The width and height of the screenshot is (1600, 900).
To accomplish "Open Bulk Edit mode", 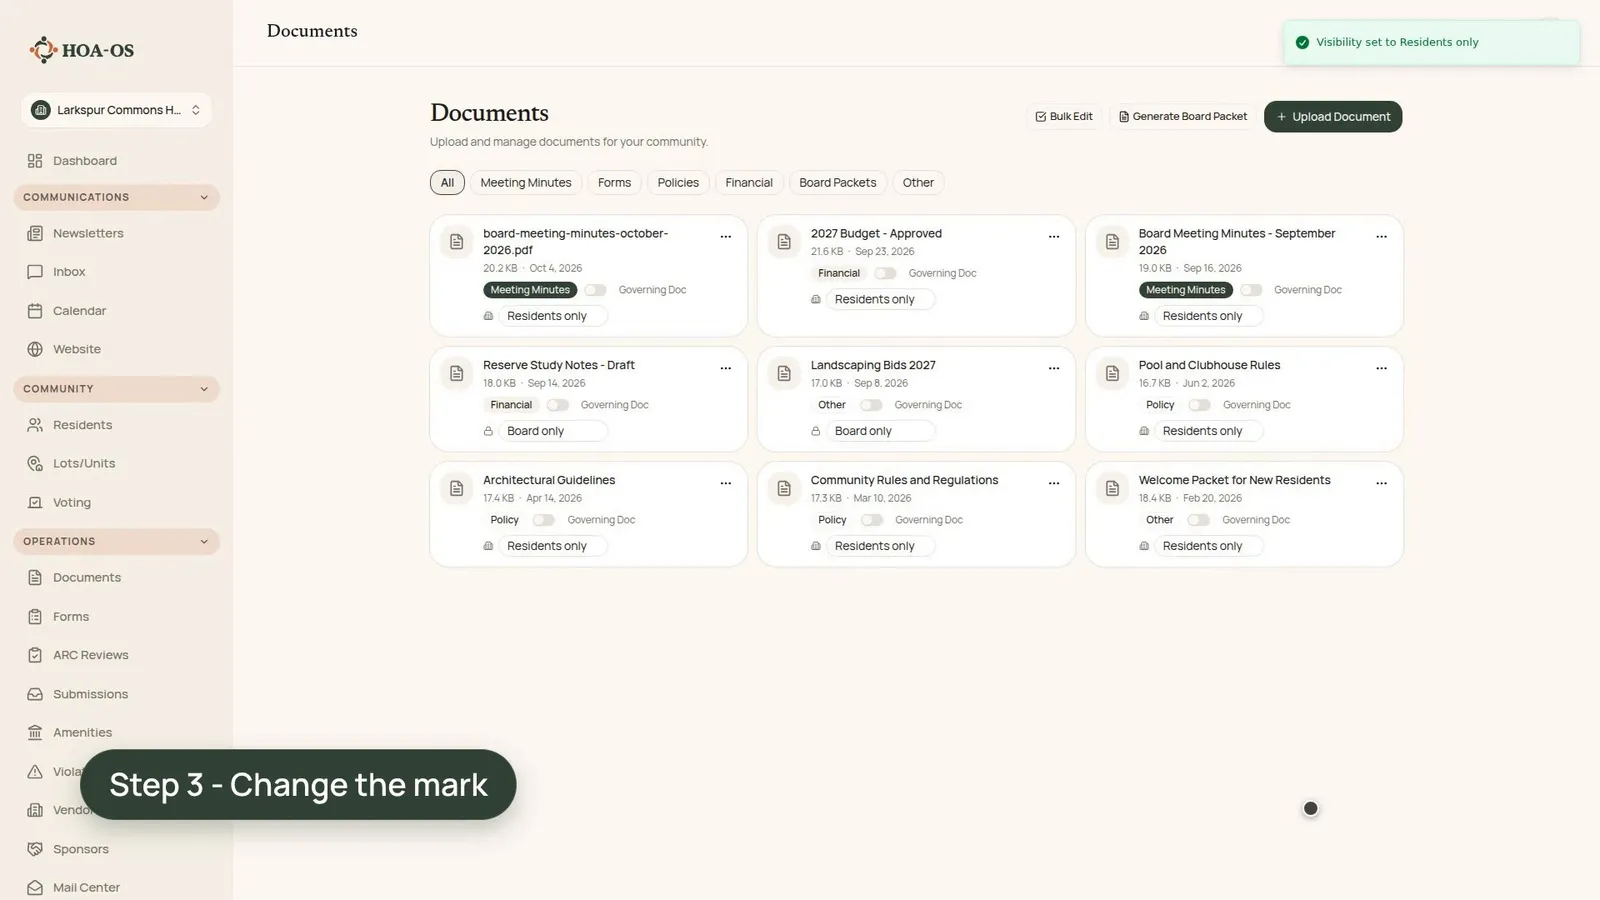I will pos(1064,117).
